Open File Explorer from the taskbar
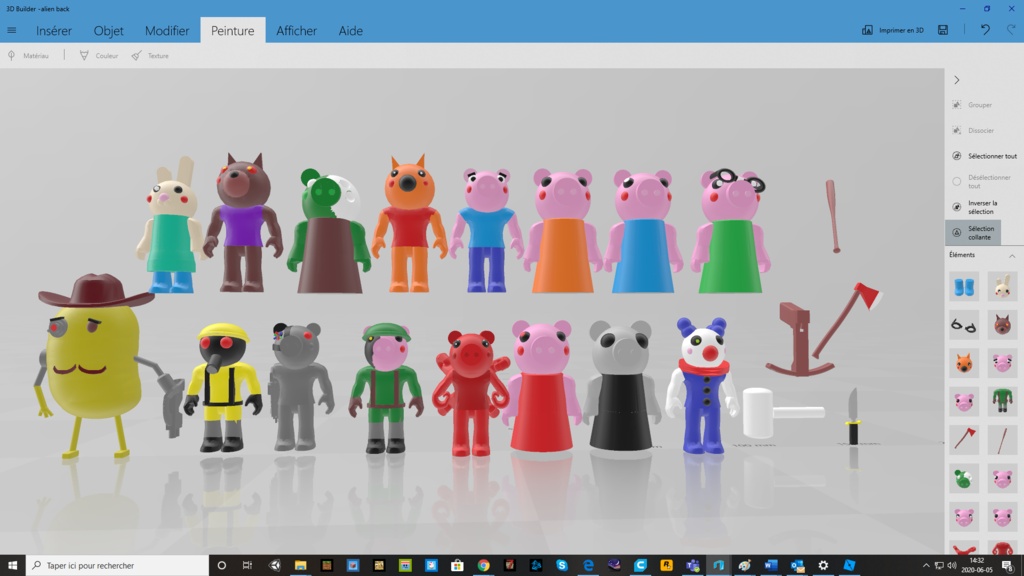Screen dimensions: 1024x576 [x=300, y=565]
